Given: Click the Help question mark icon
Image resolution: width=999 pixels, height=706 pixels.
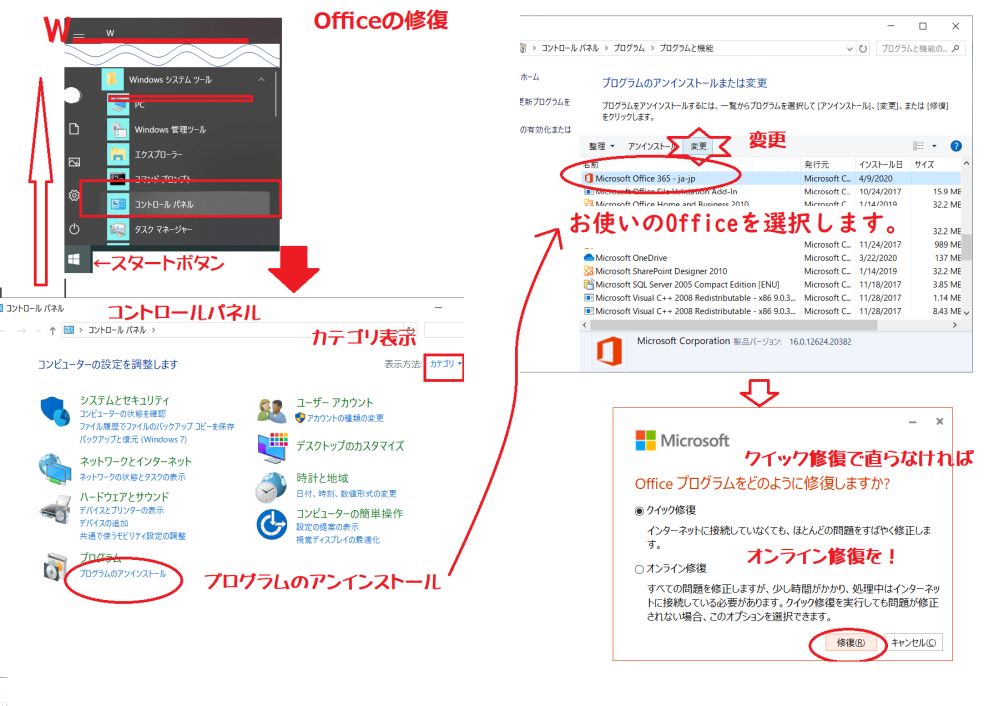Looking at the screenshot, I should (x=955, y=147).
